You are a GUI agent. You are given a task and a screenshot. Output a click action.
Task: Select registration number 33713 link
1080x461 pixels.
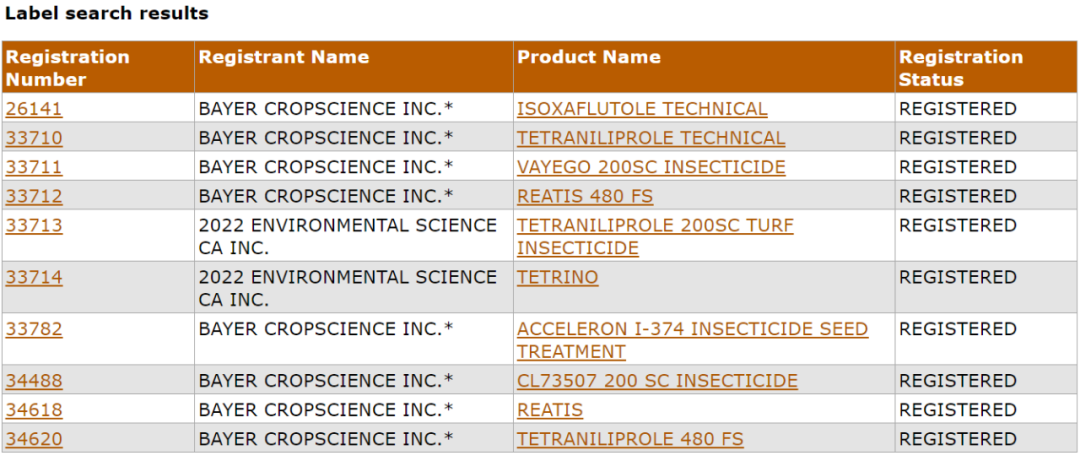coord(33,226)
